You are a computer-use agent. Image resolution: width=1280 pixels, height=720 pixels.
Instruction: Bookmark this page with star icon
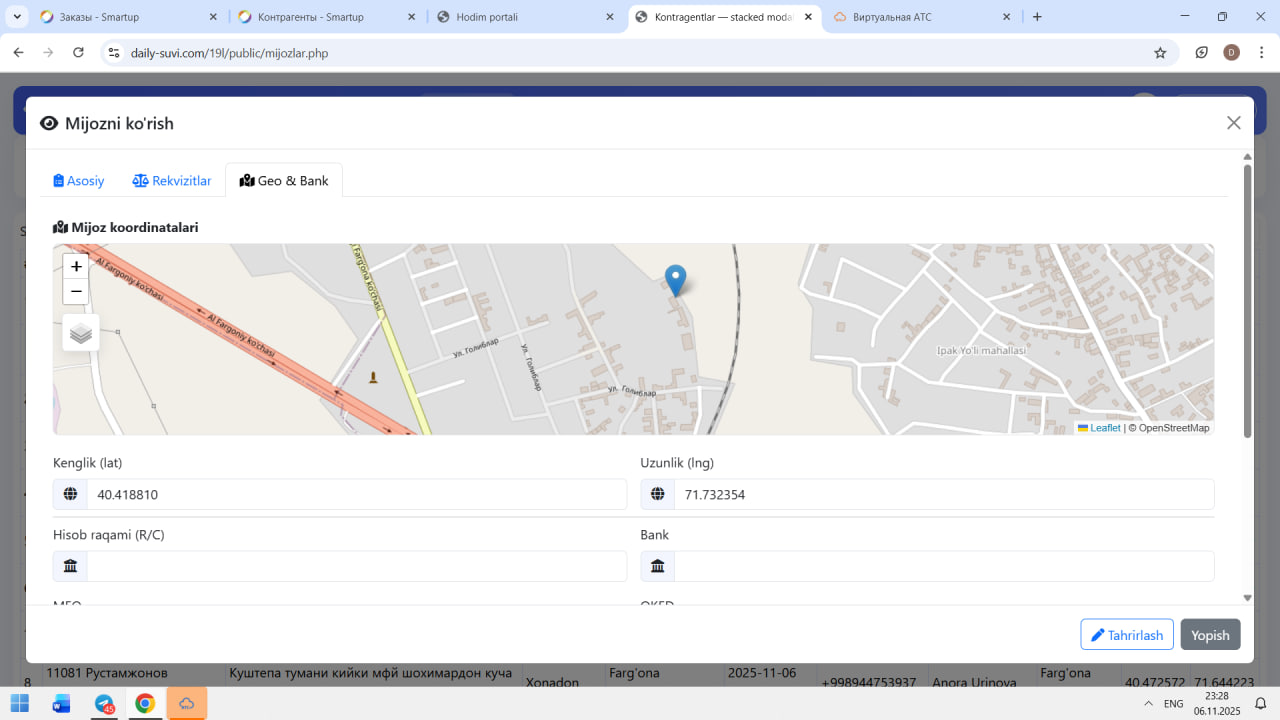(1160, 53)
